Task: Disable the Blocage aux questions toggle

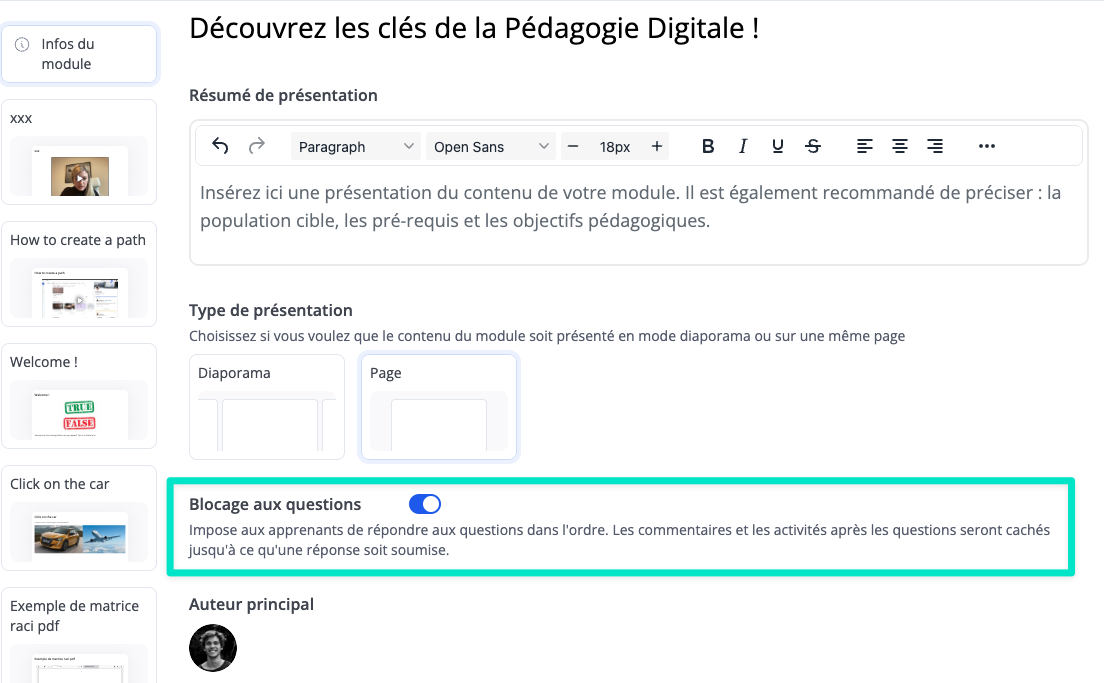Action: tap(425, 504)
